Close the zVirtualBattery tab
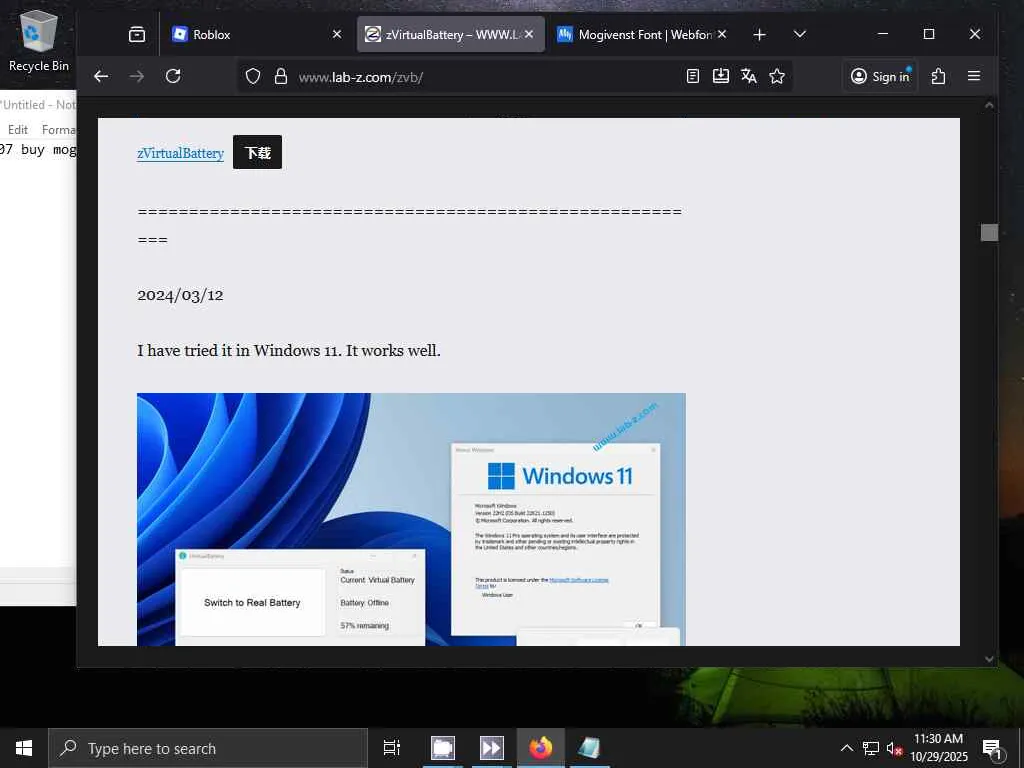Viewport: 1024px width, 768px height. [x=529, y=34]
